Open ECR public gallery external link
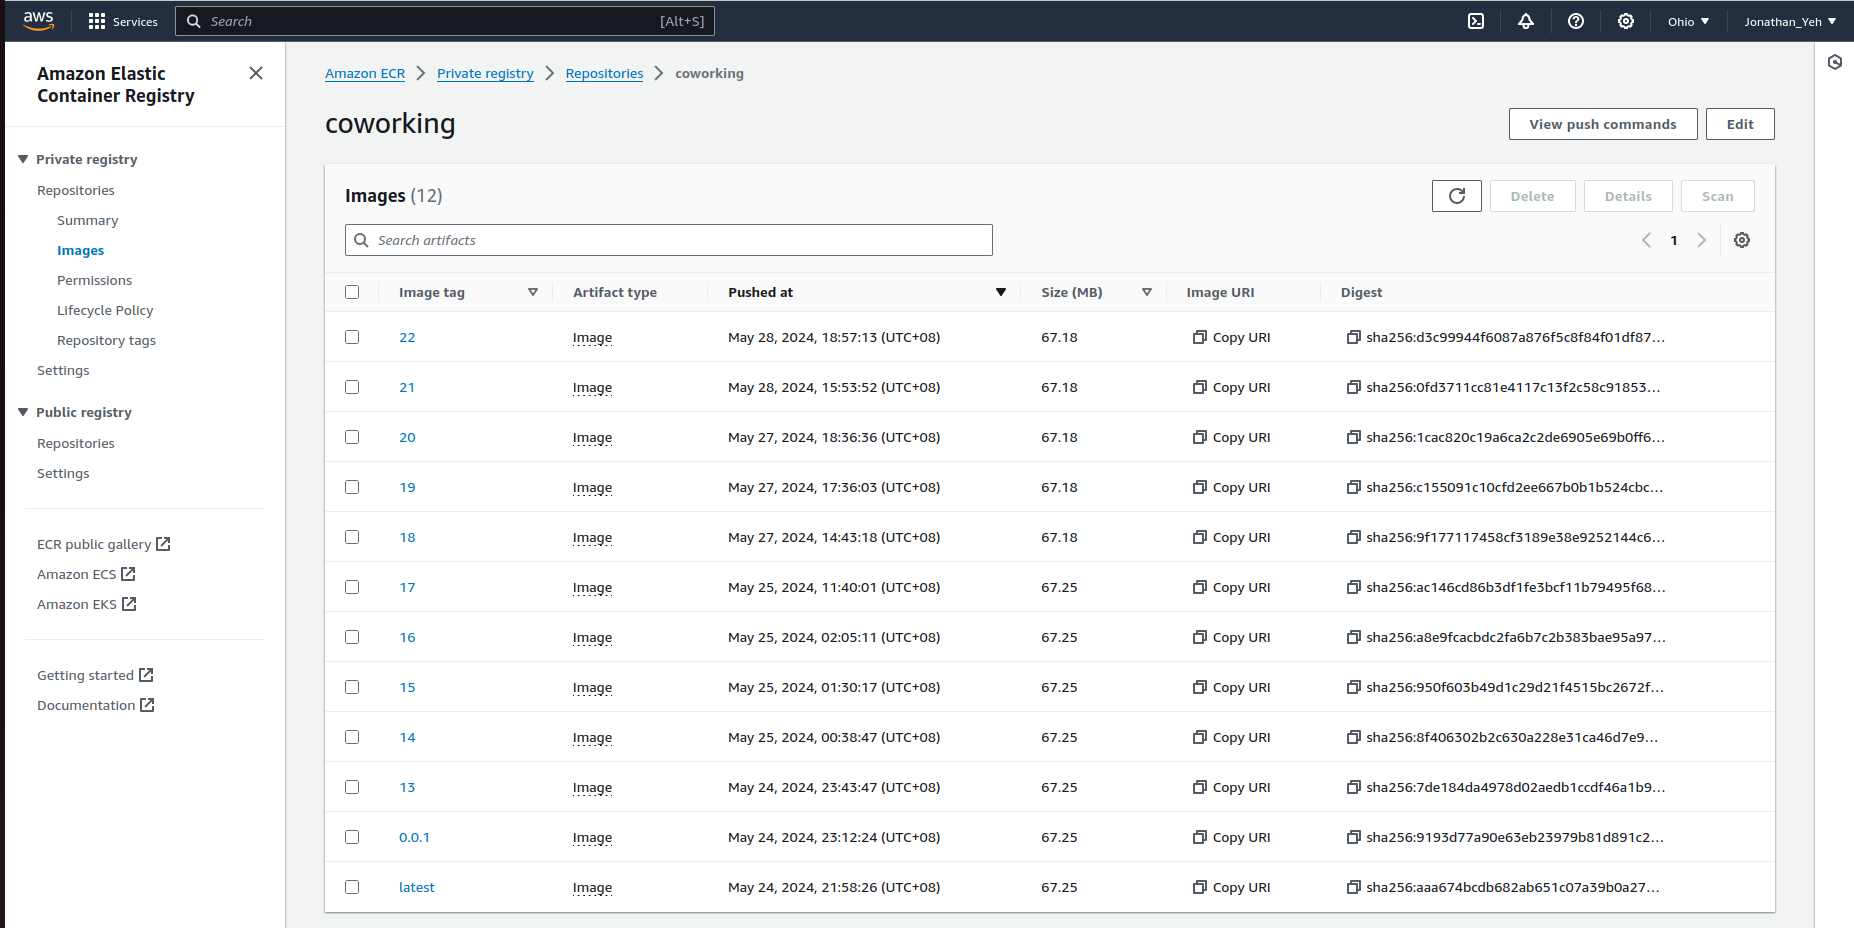Screen dimensions: 1854x928 click(104, 544)
